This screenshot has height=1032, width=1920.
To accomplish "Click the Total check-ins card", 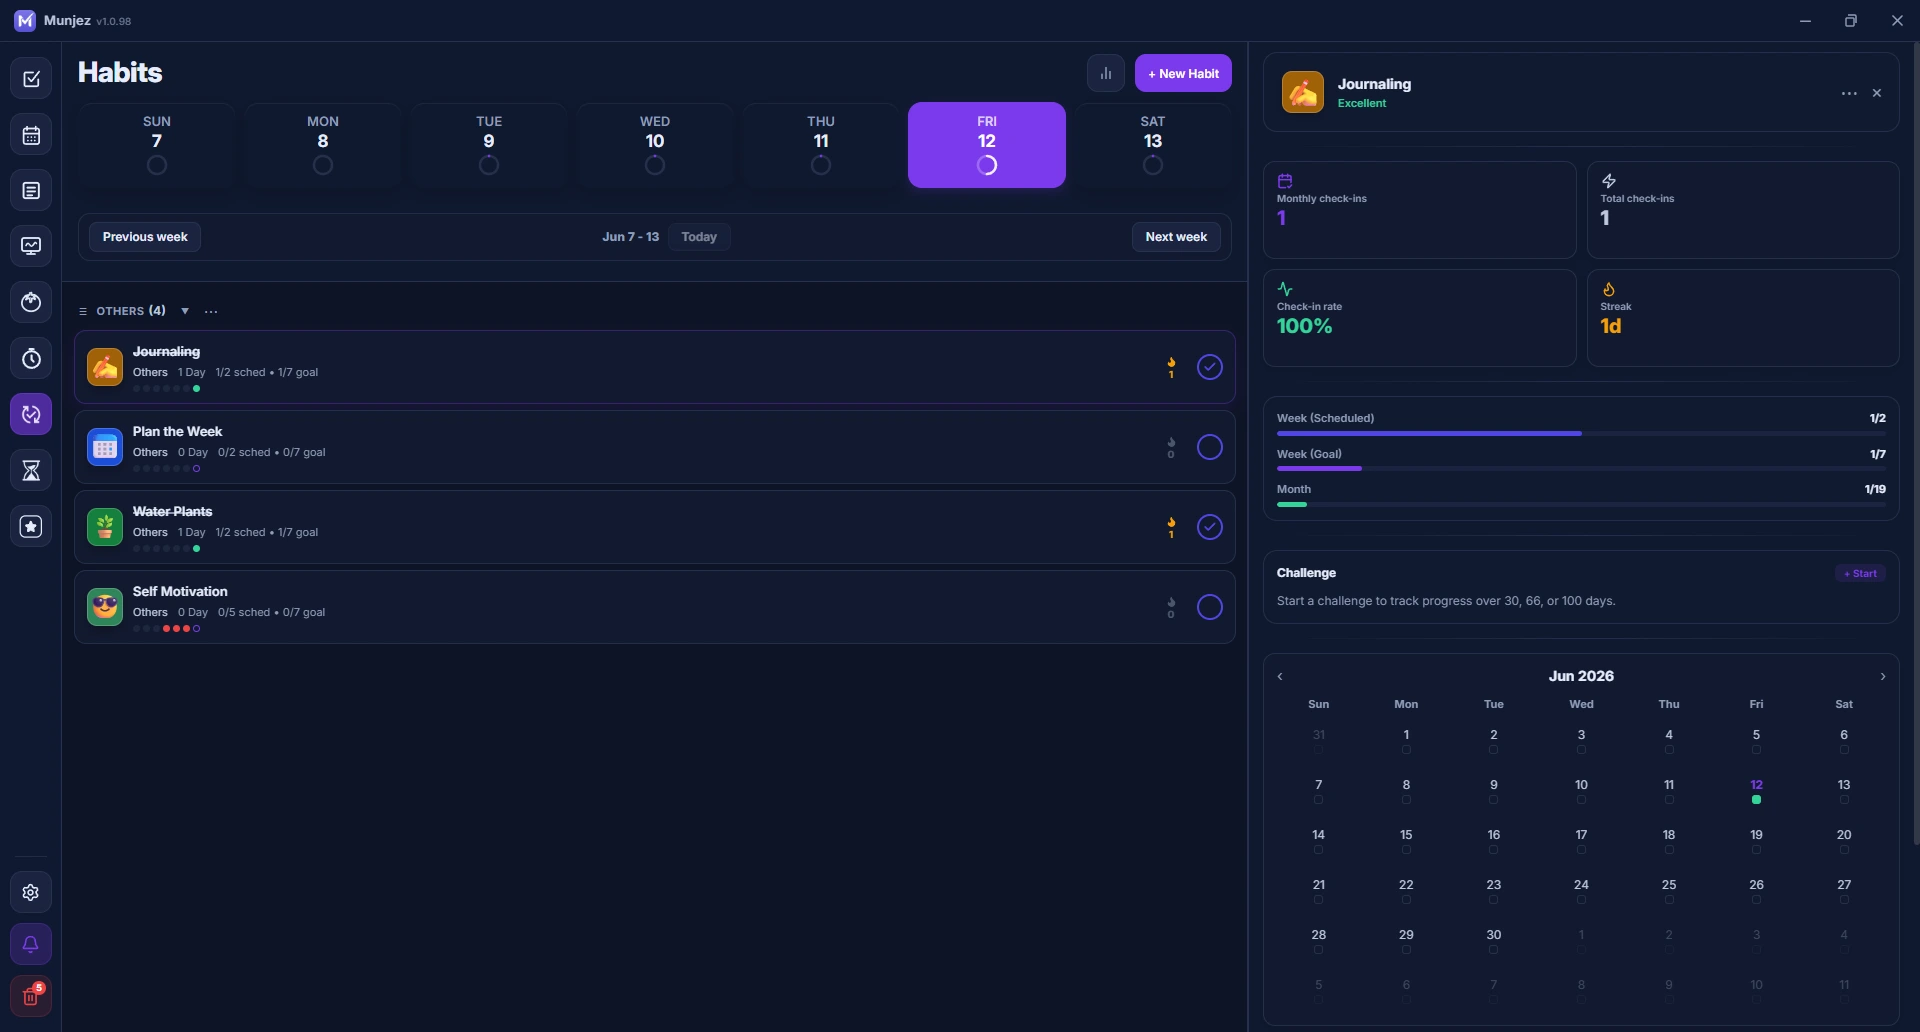I will pyautogui.click(x=1743, y=210).
